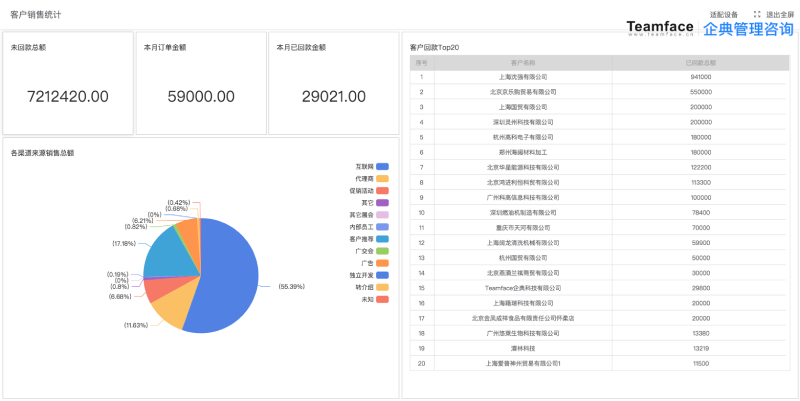Click the Teamface logo
This screenshot has width=800, height=401.
[x=660, y=28]
